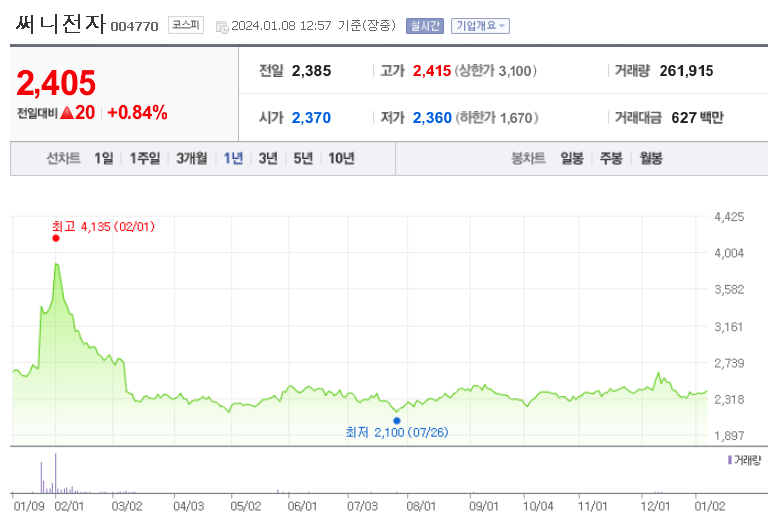This screenshot has height=527, width=768.
Task: Click the blue 최저 marker dot on chart
Action: 397,421
